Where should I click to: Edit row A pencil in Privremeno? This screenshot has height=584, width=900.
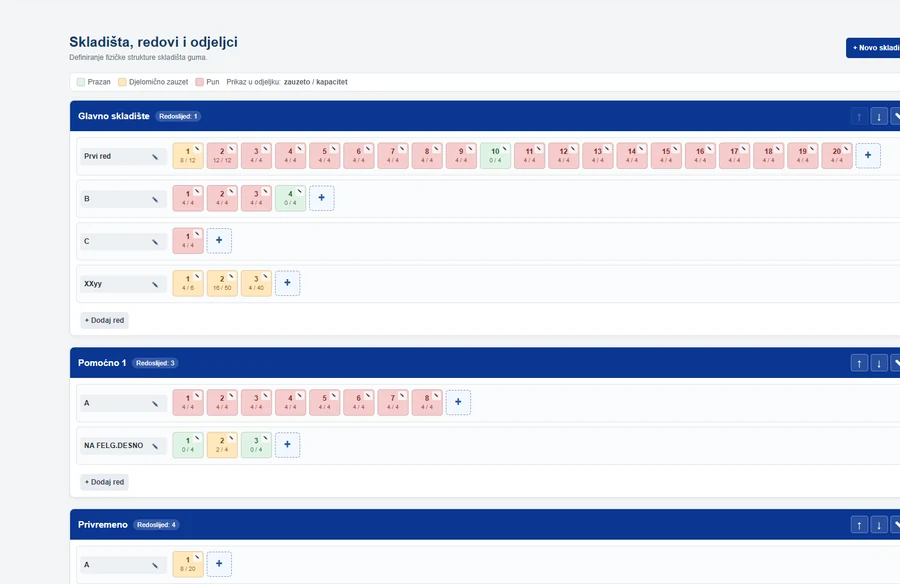click(155, 566)
